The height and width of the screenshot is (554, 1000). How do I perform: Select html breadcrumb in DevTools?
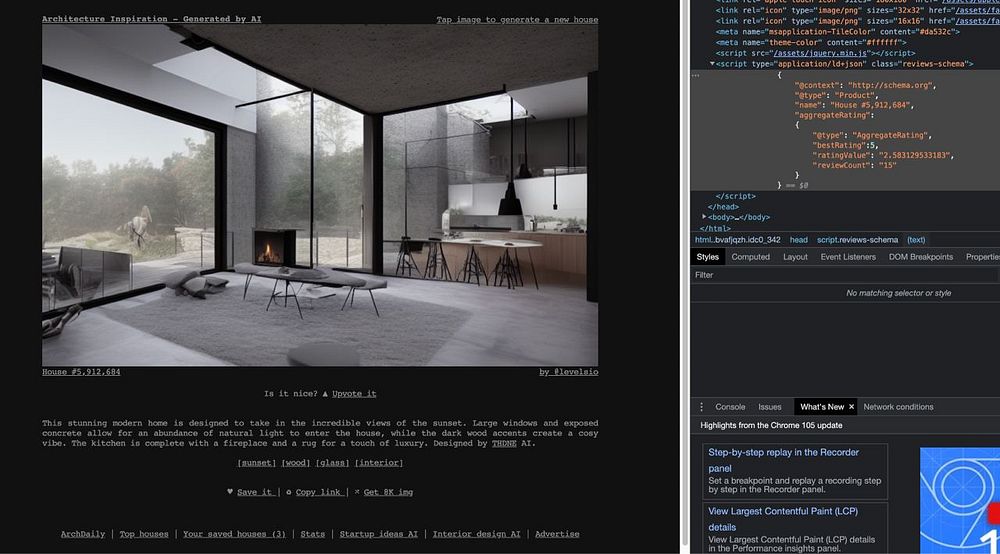coord(737,240)
